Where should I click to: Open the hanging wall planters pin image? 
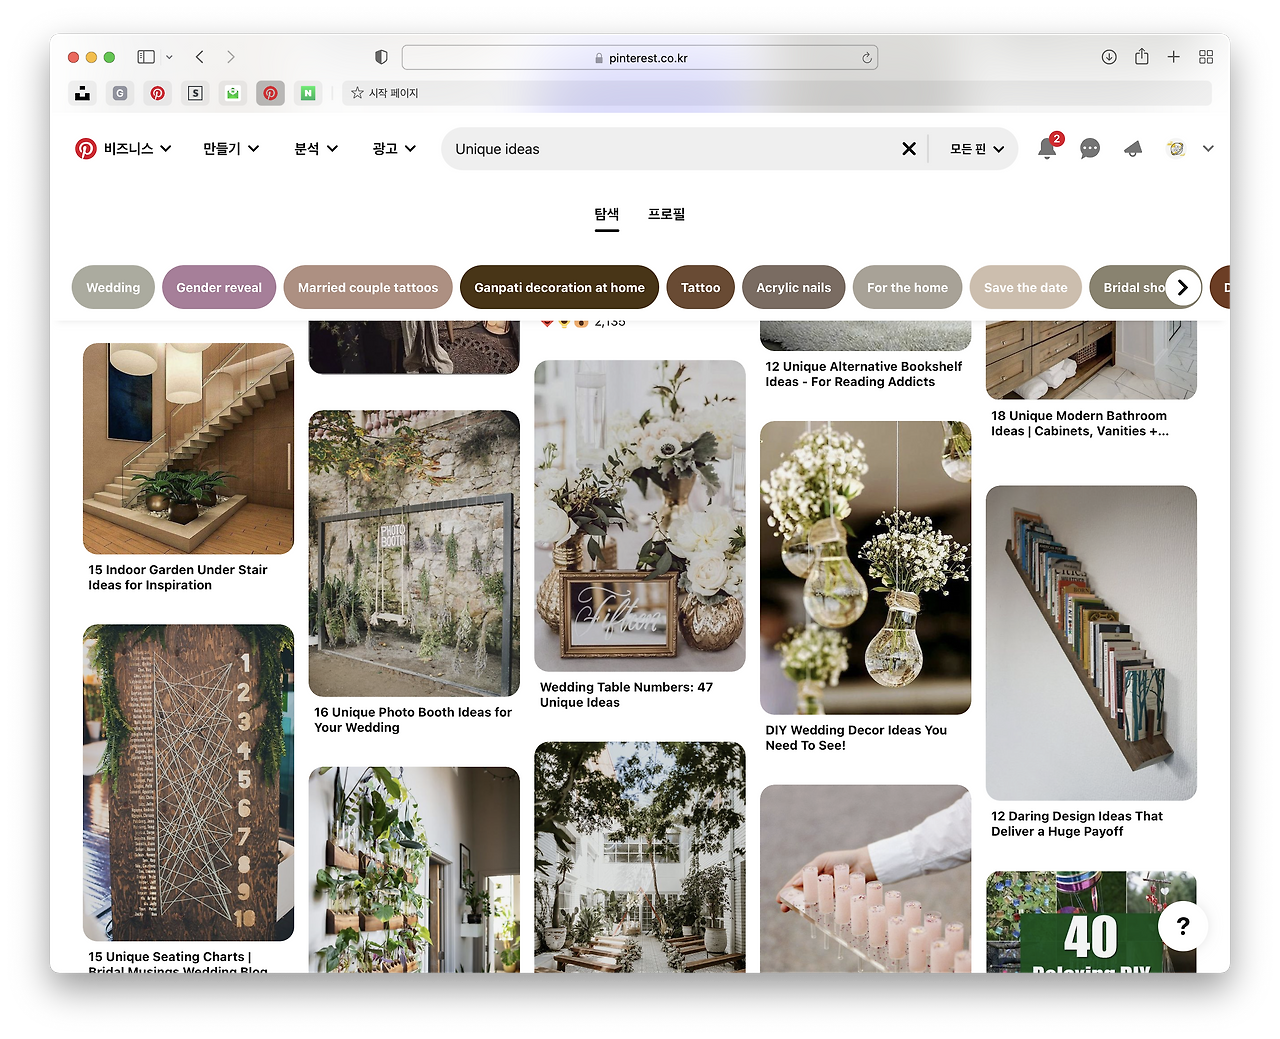pyautogui.click(x=414, y=870)
